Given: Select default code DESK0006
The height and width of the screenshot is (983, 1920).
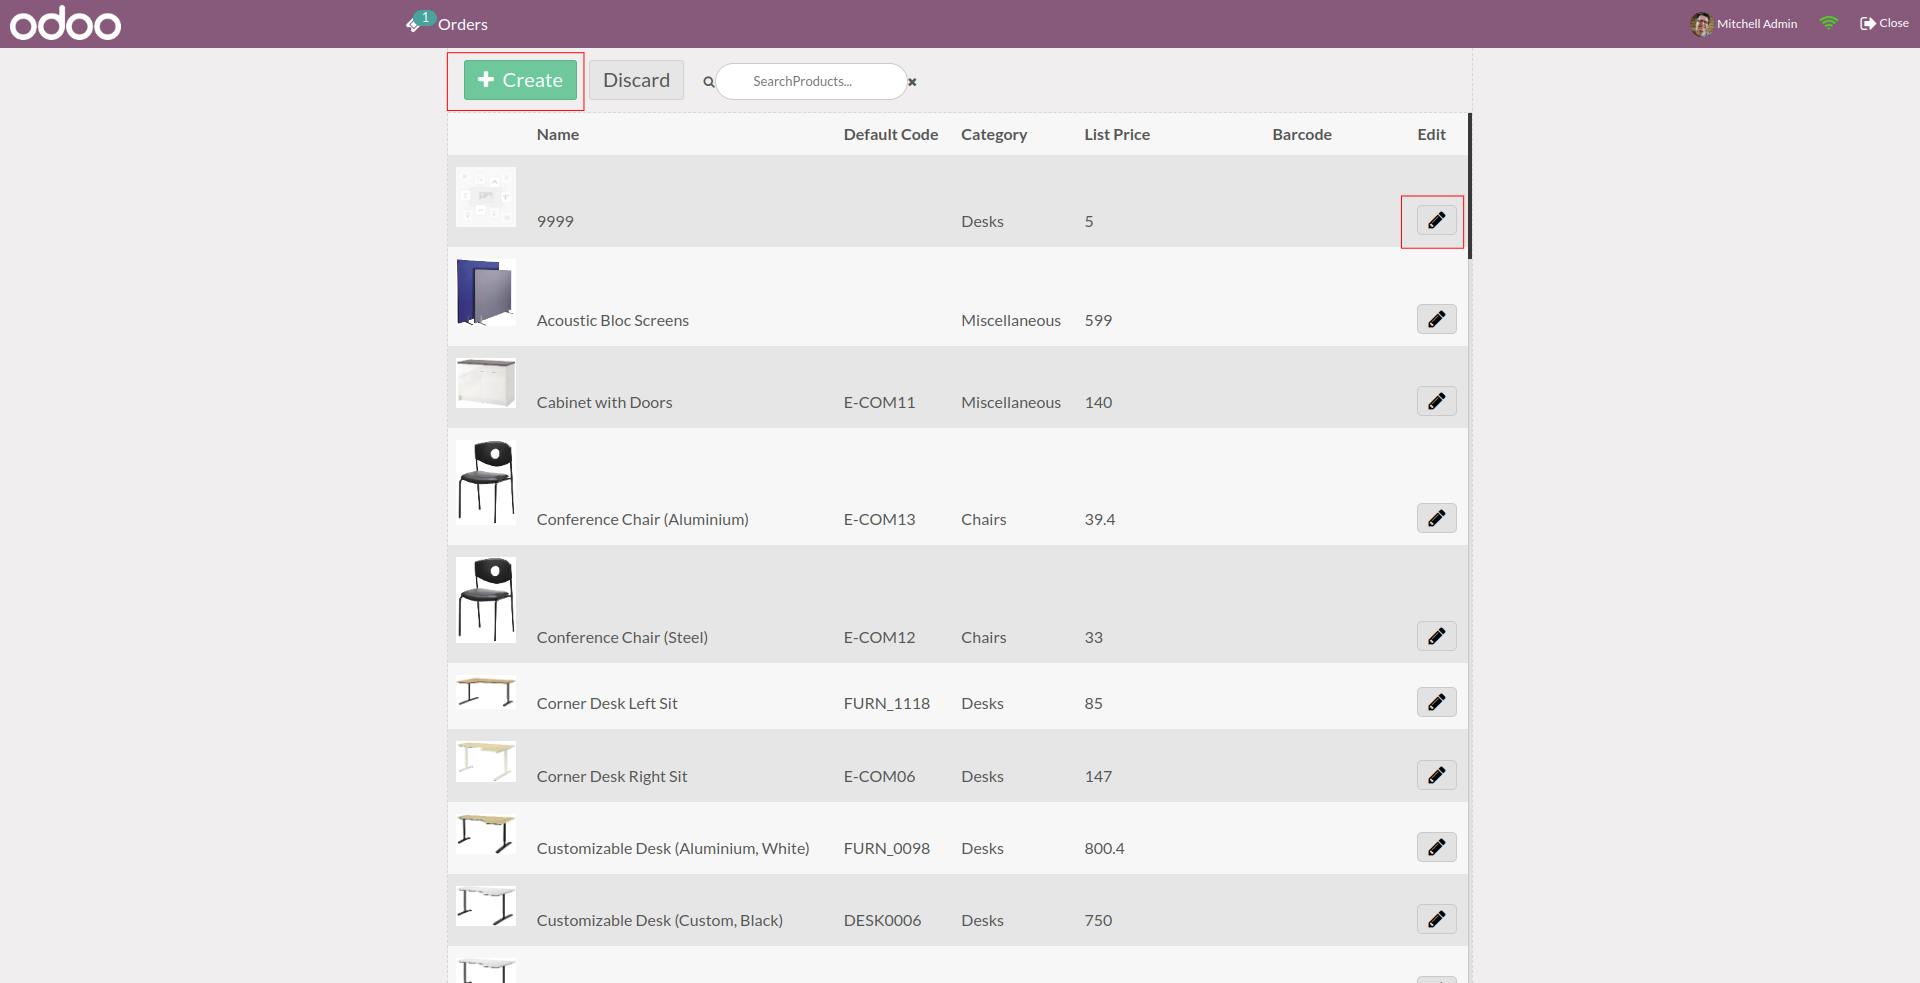Looking at the screenshot, I should tap(882, 921).
